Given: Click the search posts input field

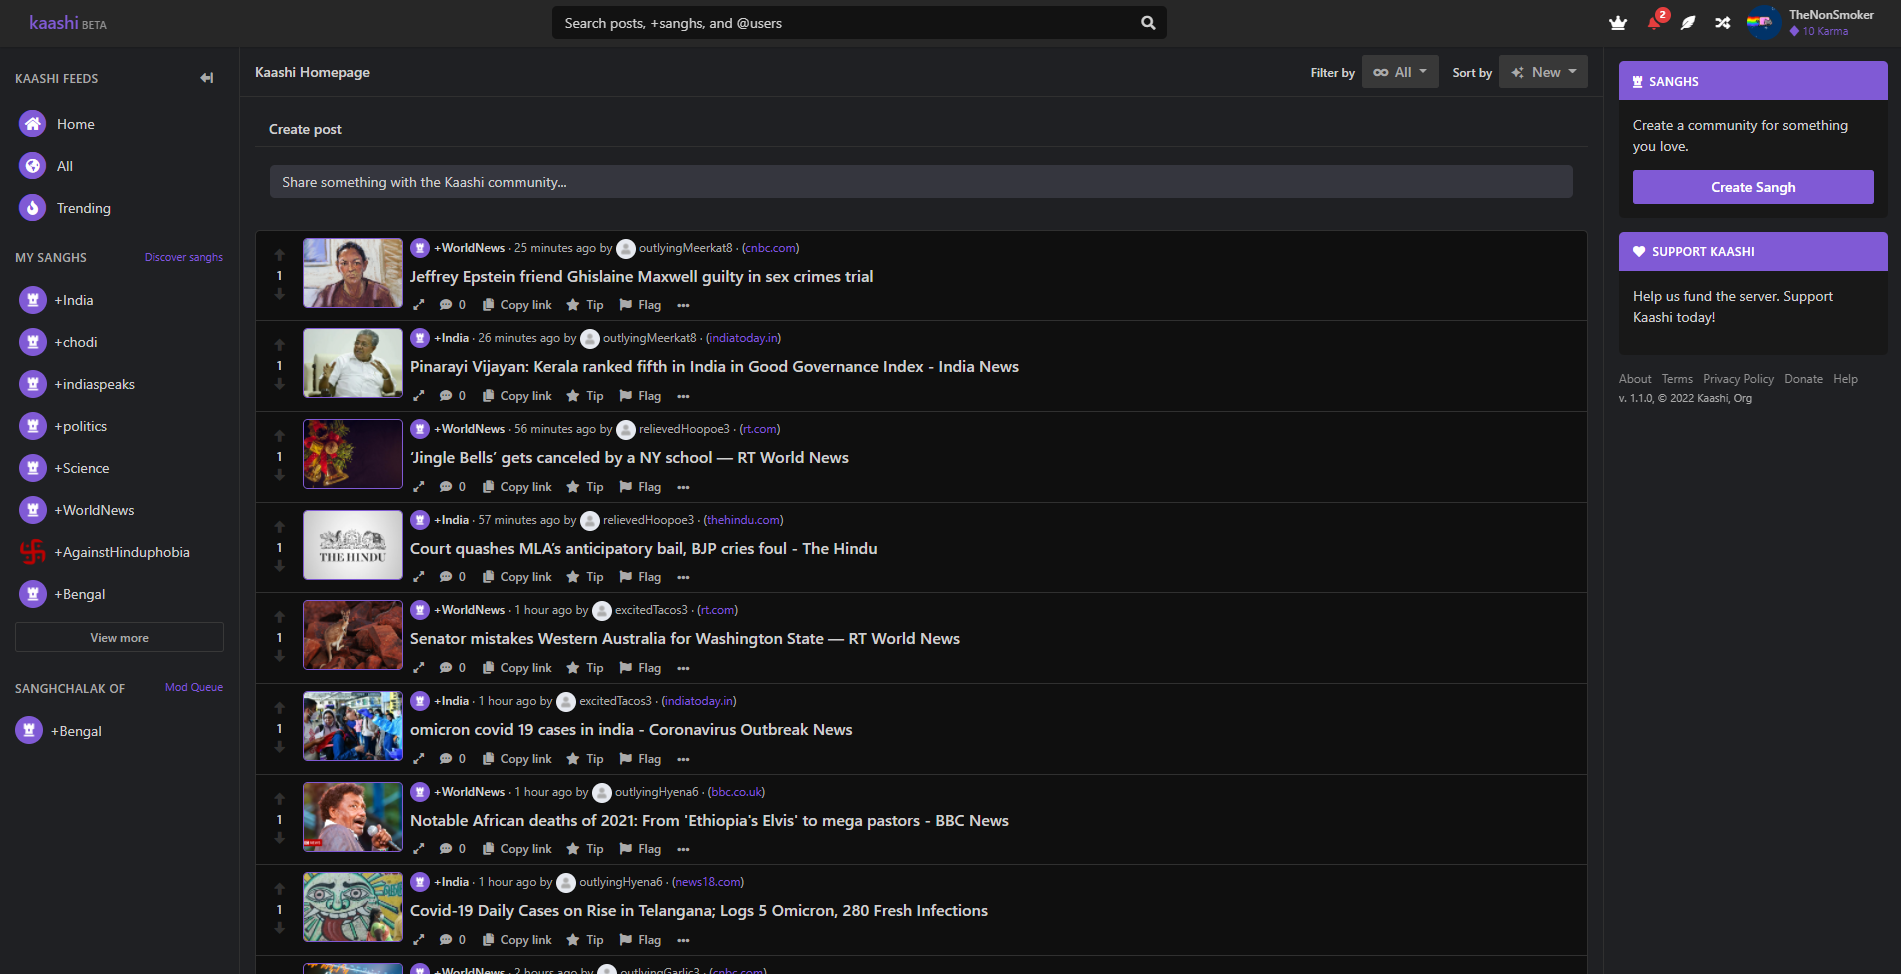Looking at the screenshot, I should [x=845, y=23].
